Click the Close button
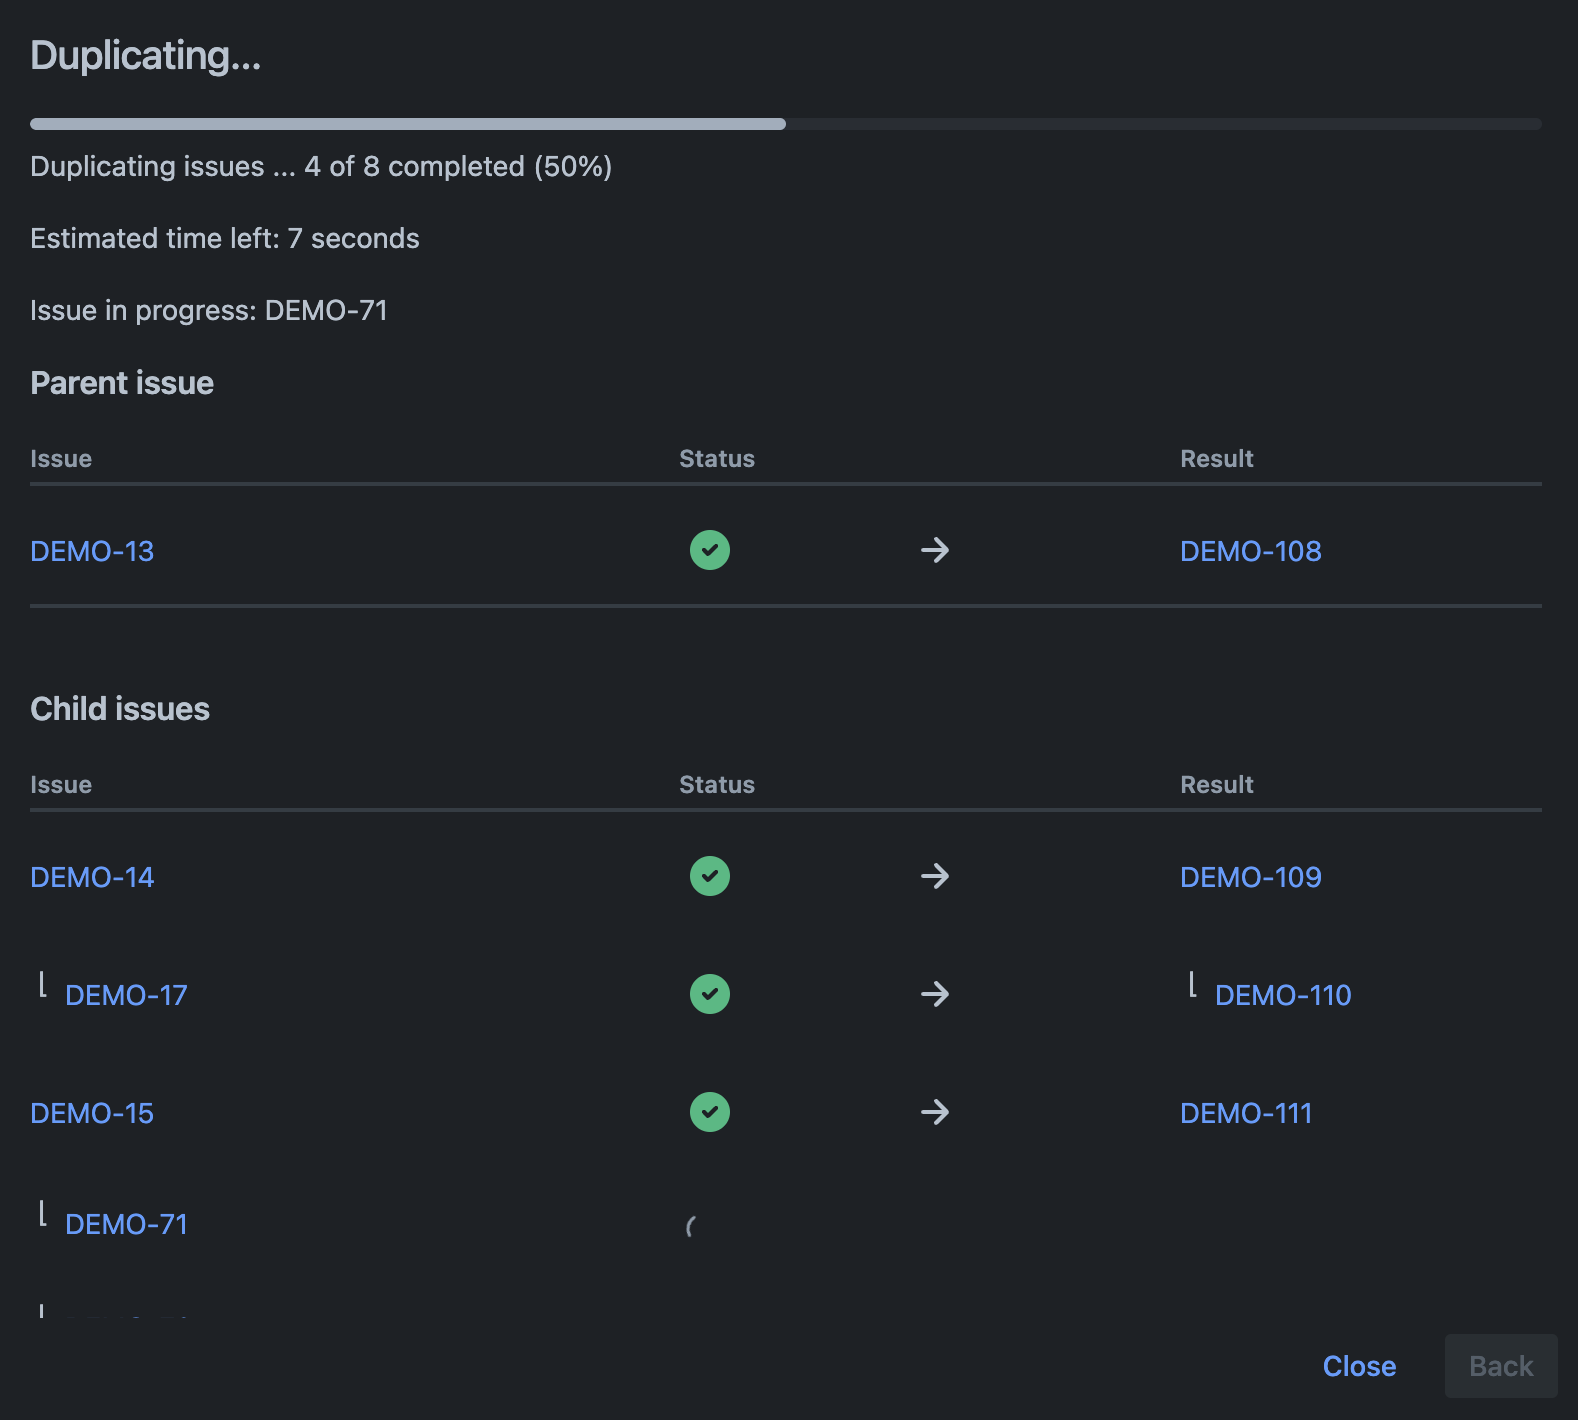Image resolution: width=1578 pixels, height=1420 pixels. pyautogui.click(x=1358, y=1366)
